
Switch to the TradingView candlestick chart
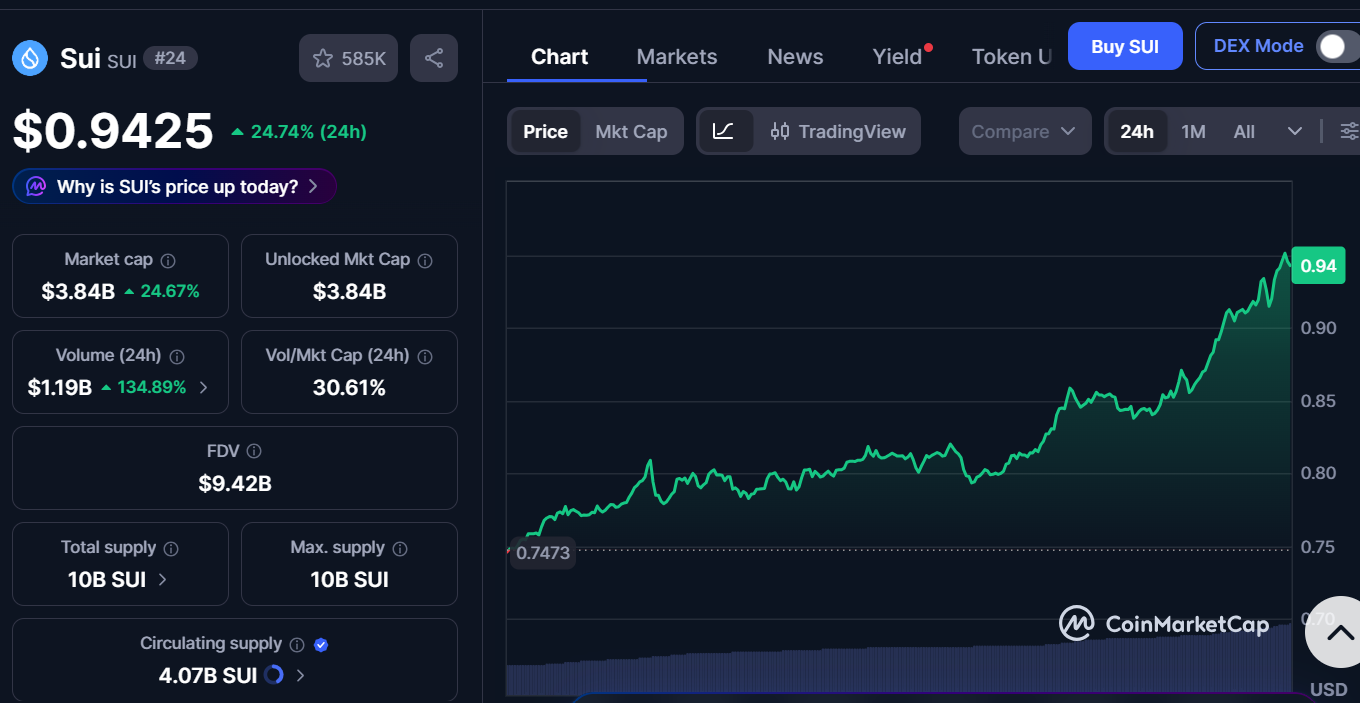point(838,131)
